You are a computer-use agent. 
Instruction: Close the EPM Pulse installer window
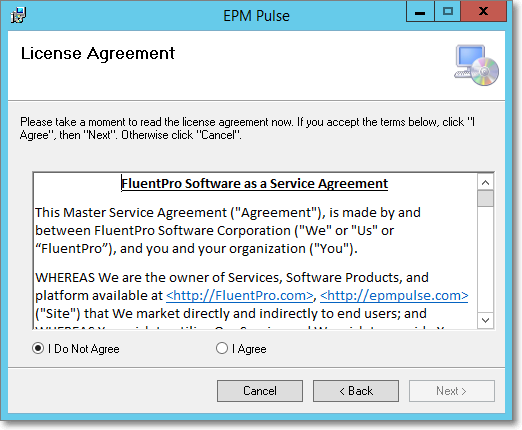click(483, 12)
